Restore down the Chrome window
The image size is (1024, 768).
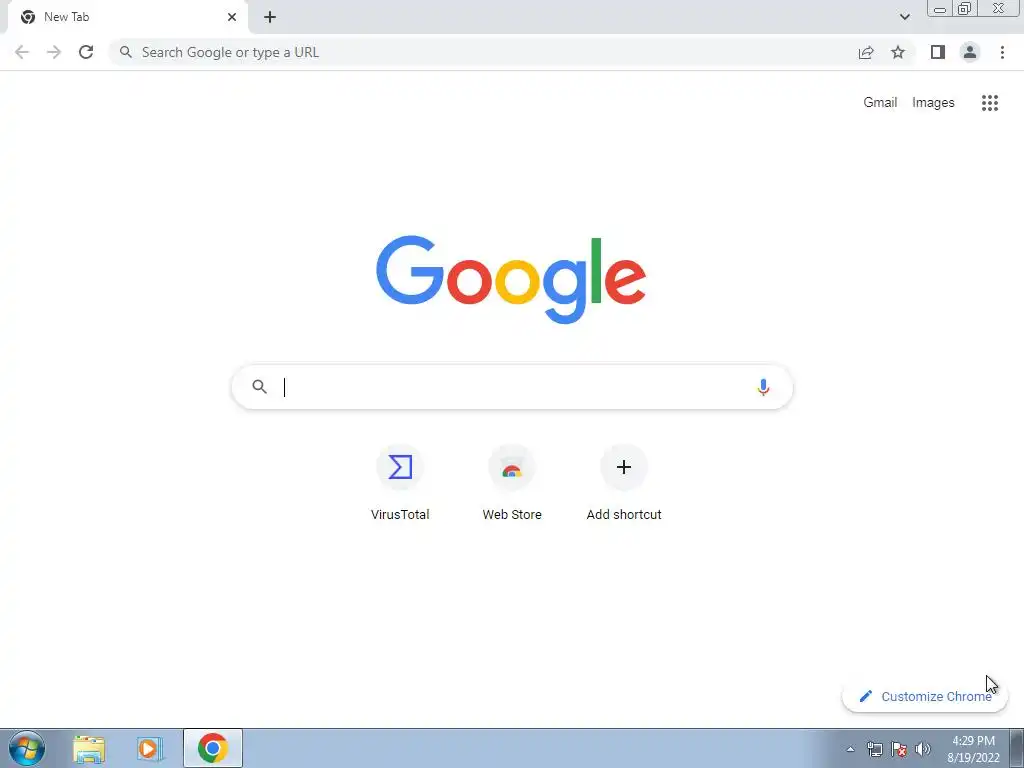(965, 8)
